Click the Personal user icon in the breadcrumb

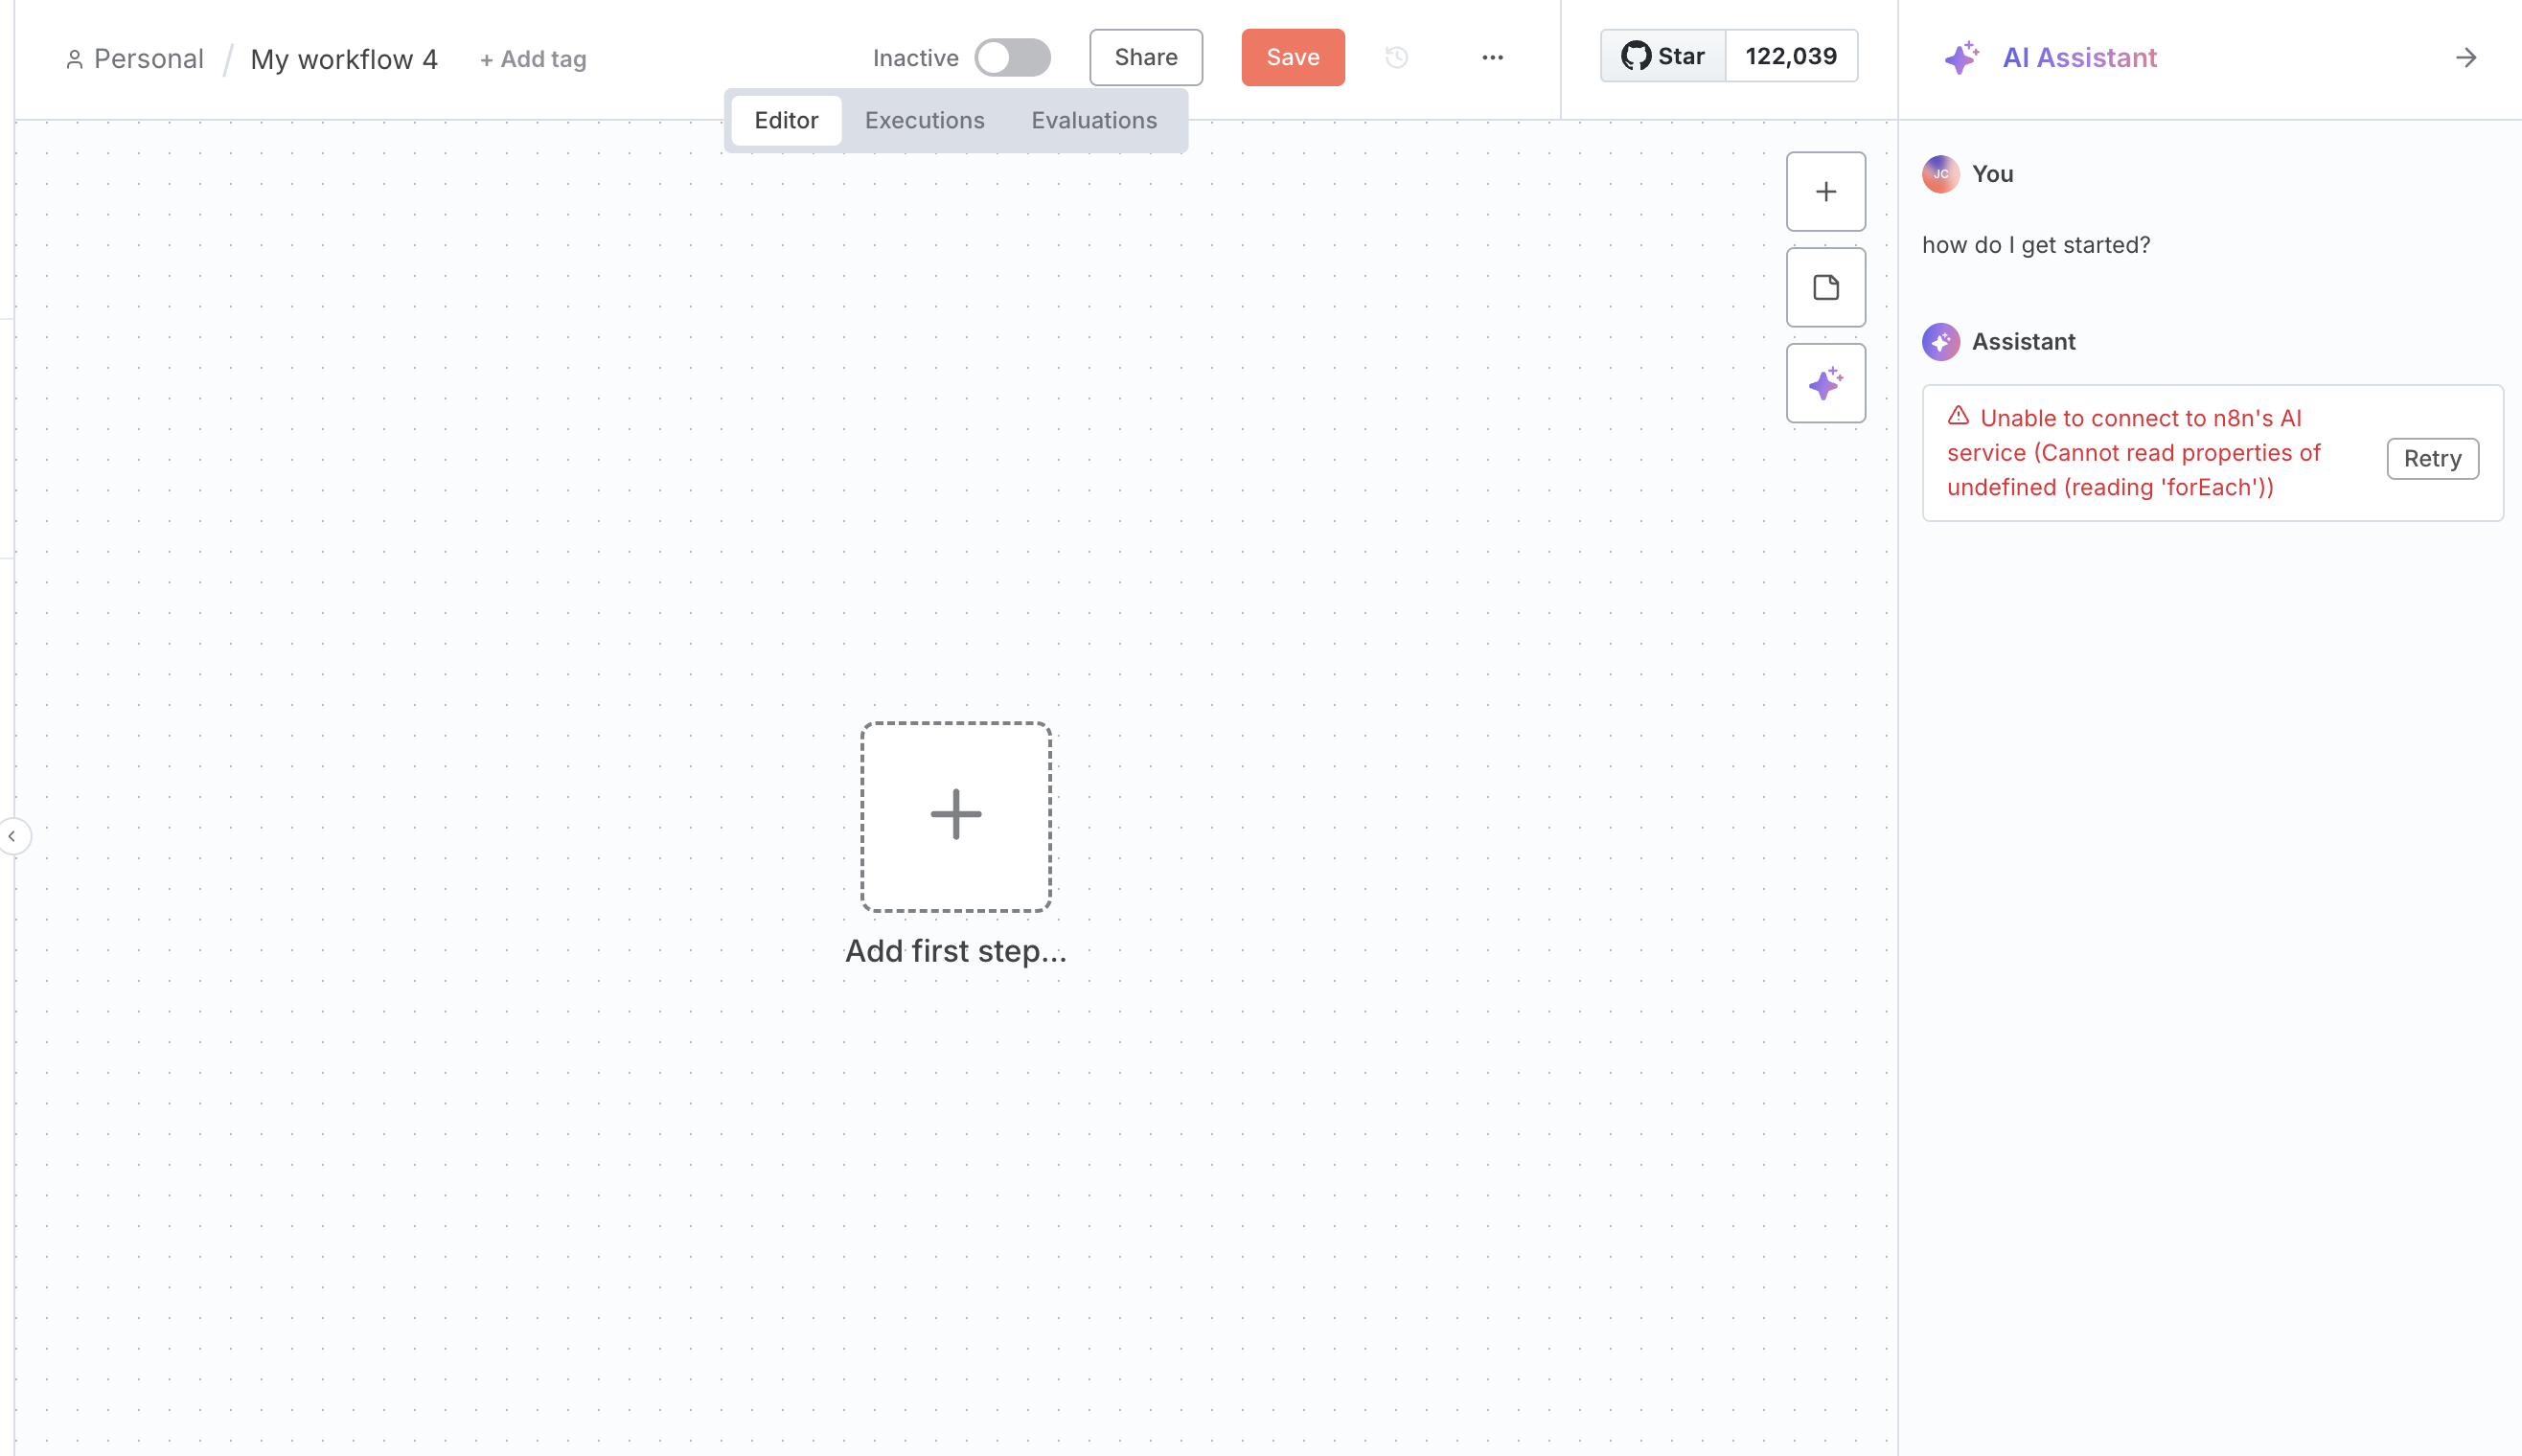tap(74, 60)
